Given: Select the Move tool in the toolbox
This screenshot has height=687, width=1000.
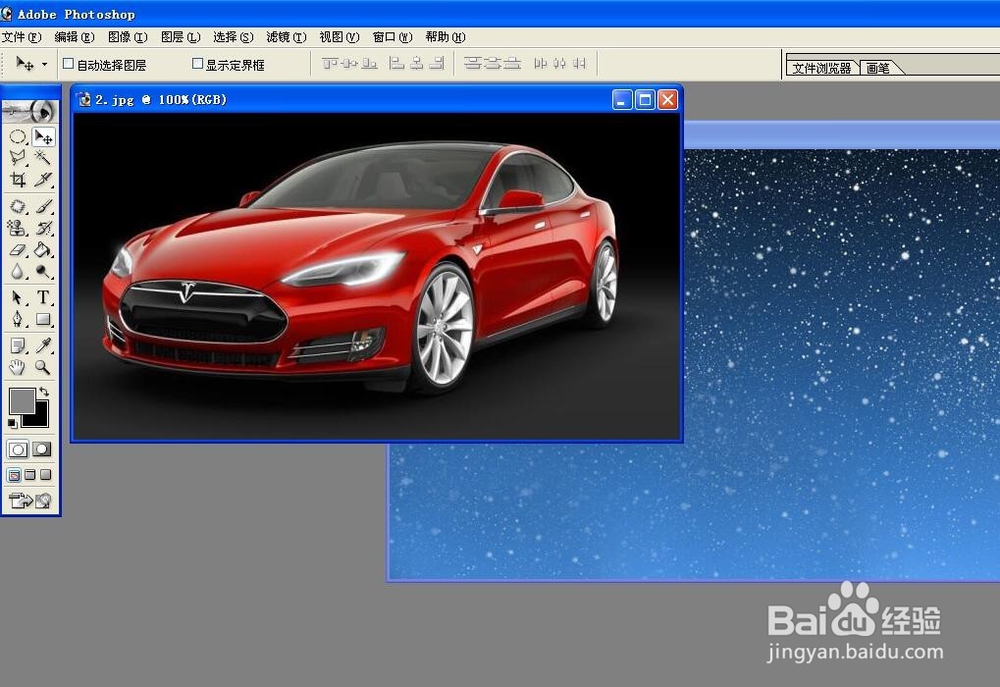Looking at the screenshot, I should 43,137.
